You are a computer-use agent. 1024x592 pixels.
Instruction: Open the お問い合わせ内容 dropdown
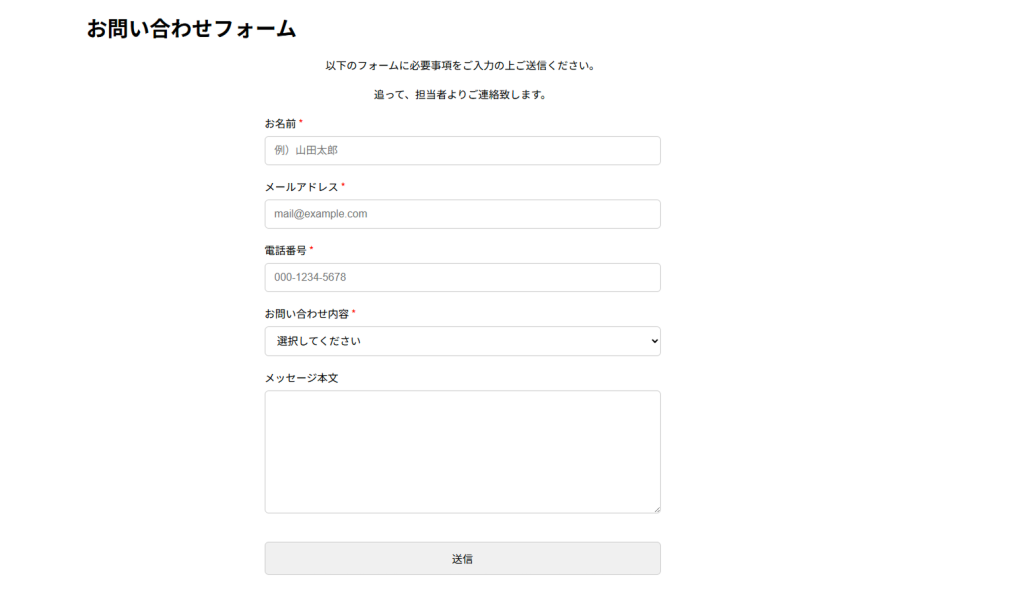point(462,341)
